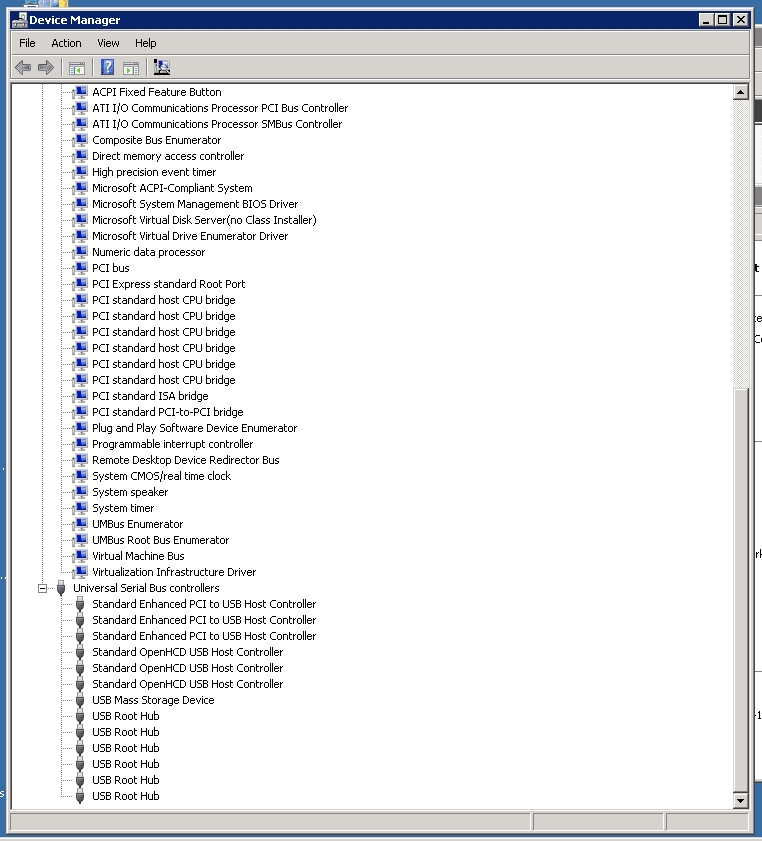Screen dimensions: 762x841
Task: Click the icon beside Remote Desktop Device Redirector Bus
Action: point(80,460)
